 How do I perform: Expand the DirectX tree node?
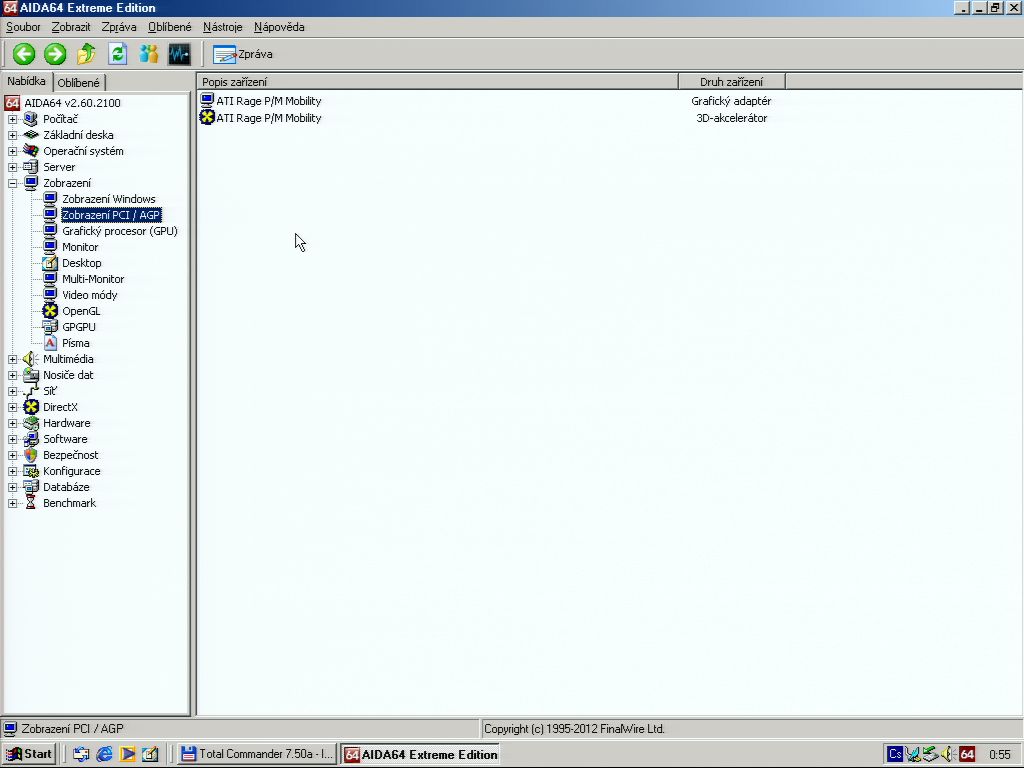12,407
